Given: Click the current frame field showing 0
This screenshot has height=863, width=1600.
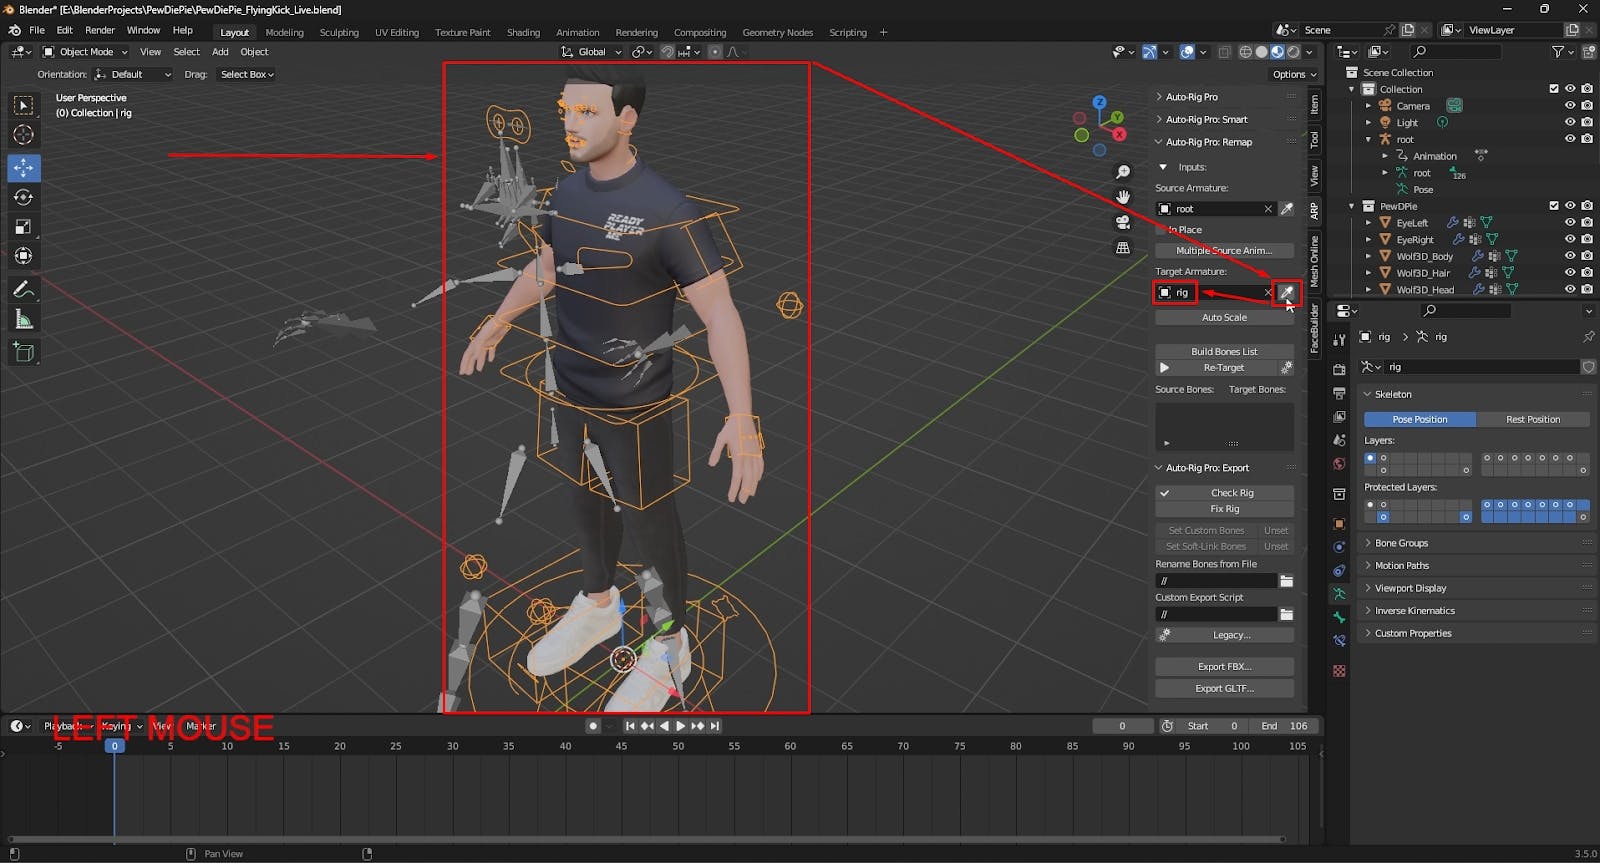Looking at the screenshot, I should (x=1122, y=726).
